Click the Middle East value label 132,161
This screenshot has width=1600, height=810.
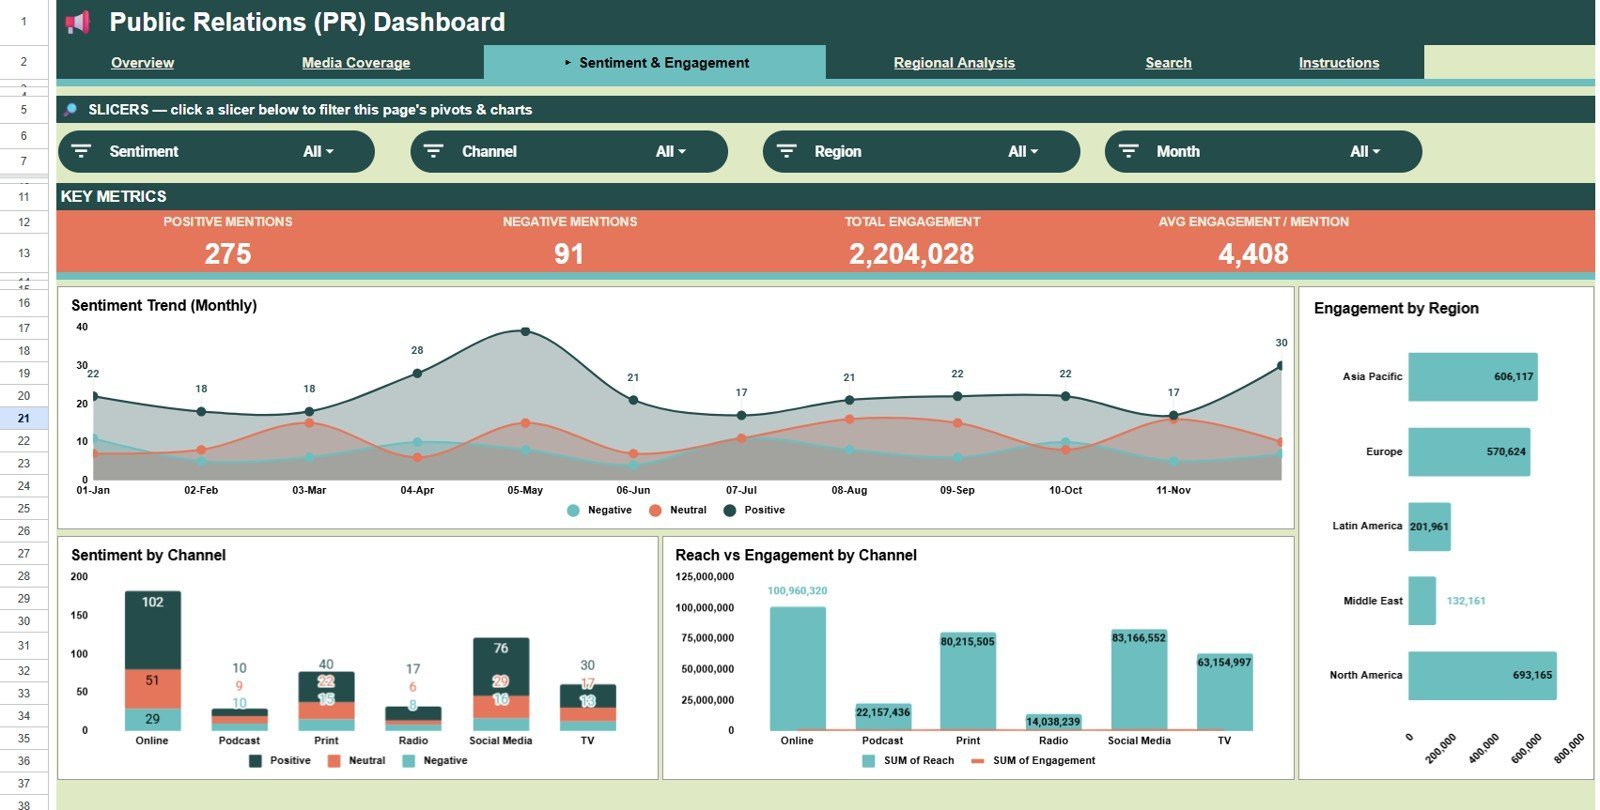(x=1466, y=601)
